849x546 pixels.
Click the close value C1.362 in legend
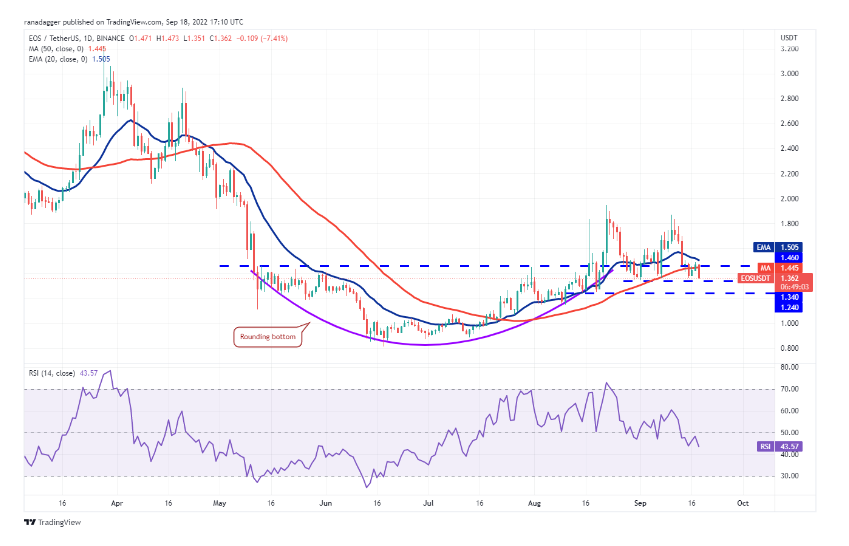(220, 38)
